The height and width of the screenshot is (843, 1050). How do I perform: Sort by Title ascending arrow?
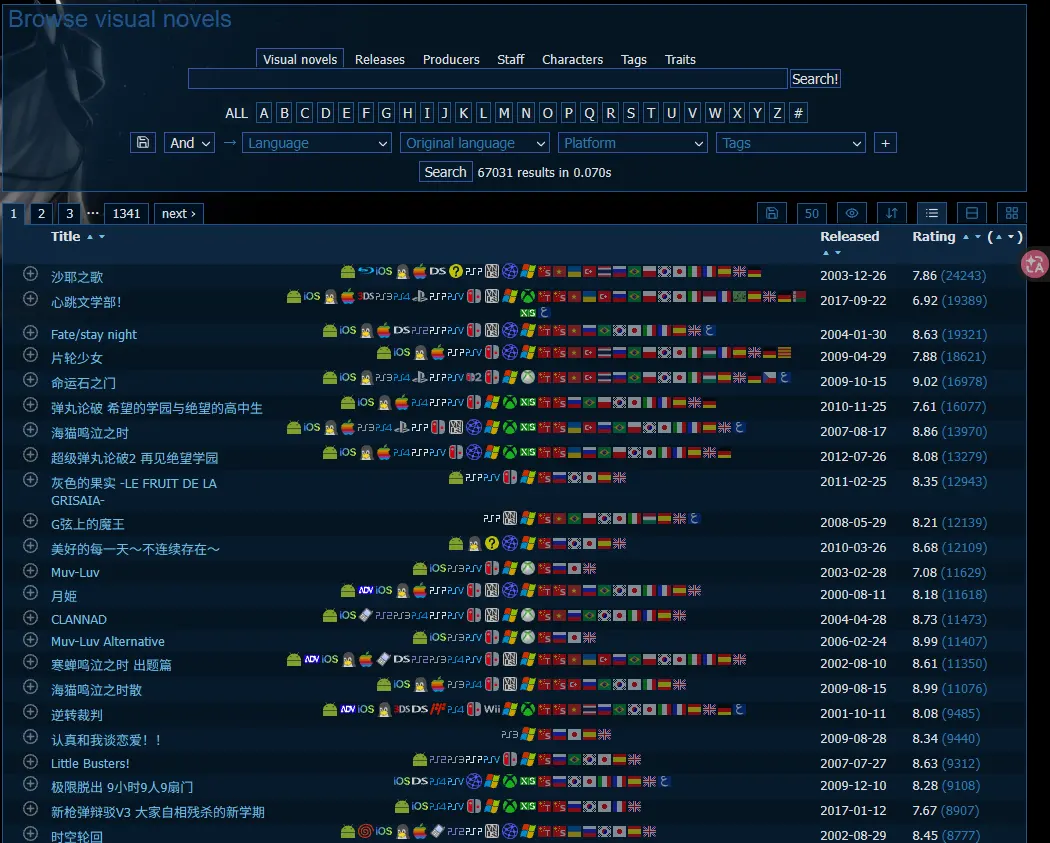click(90, 237)
